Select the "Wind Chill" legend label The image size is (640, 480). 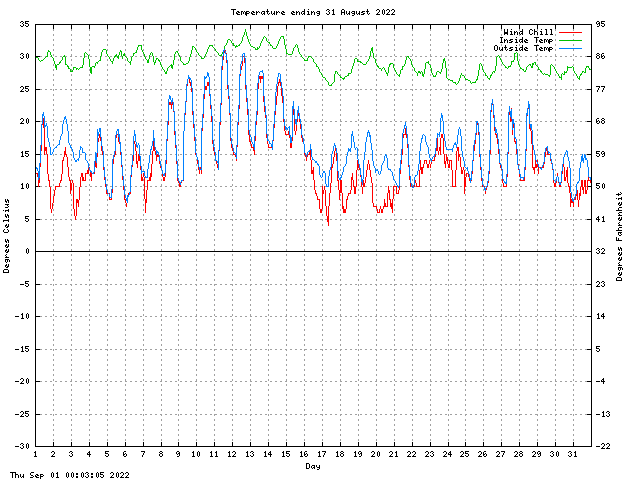[x=528, y=32]
